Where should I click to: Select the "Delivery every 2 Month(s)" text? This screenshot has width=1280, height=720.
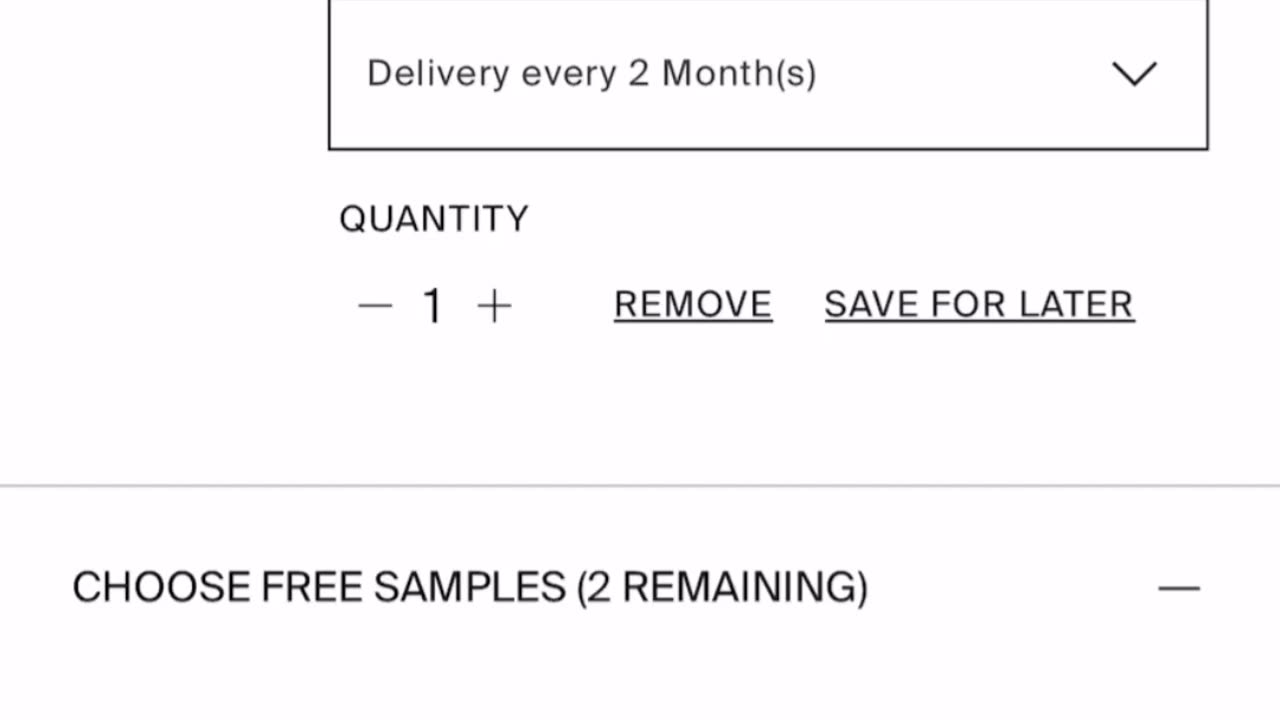click(x=591, y=74)
